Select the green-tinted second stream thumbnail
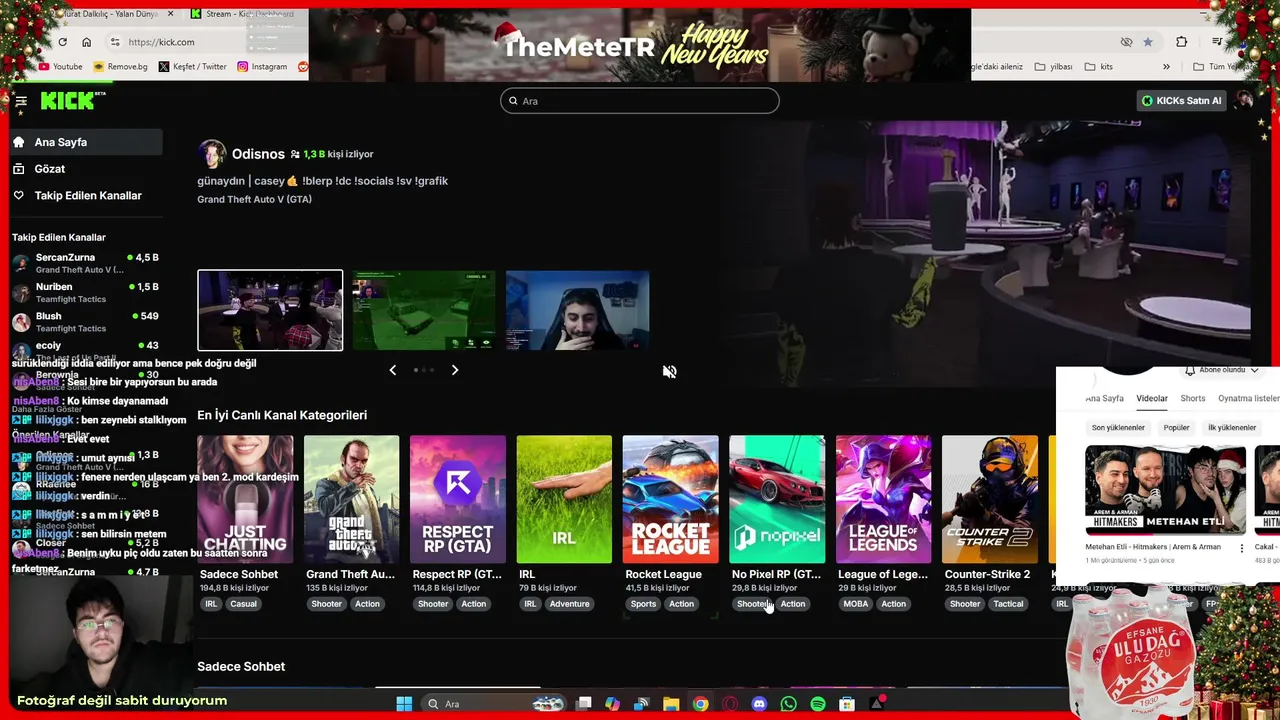 [x=423, y=310]
